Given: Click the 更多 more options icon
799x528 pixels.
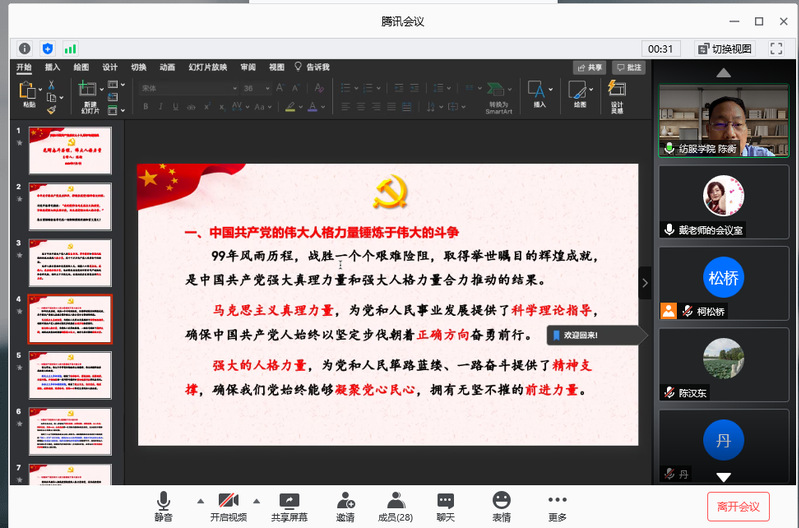Looking at the screenshot, I should 557,505.
